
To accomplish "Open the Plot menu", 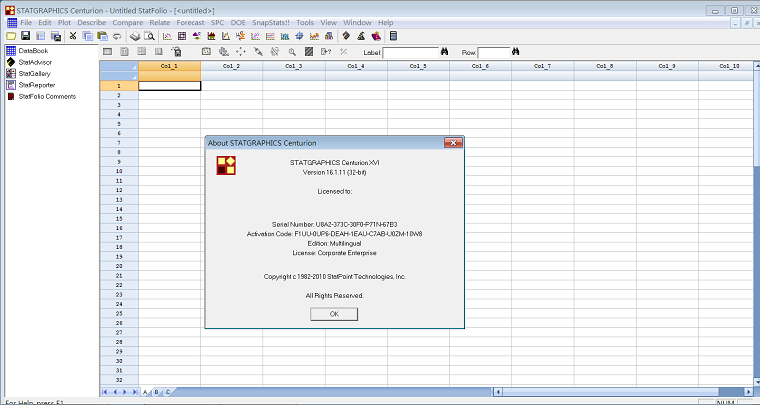I will click(x=64, y=22).
